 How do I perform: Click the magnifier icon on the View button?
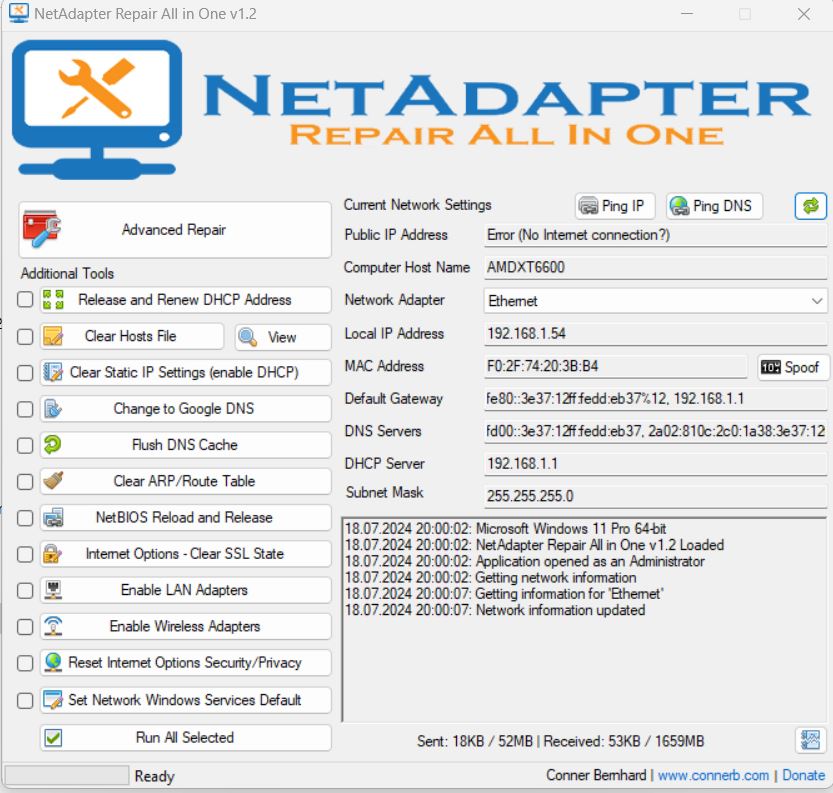coord(248,337)
